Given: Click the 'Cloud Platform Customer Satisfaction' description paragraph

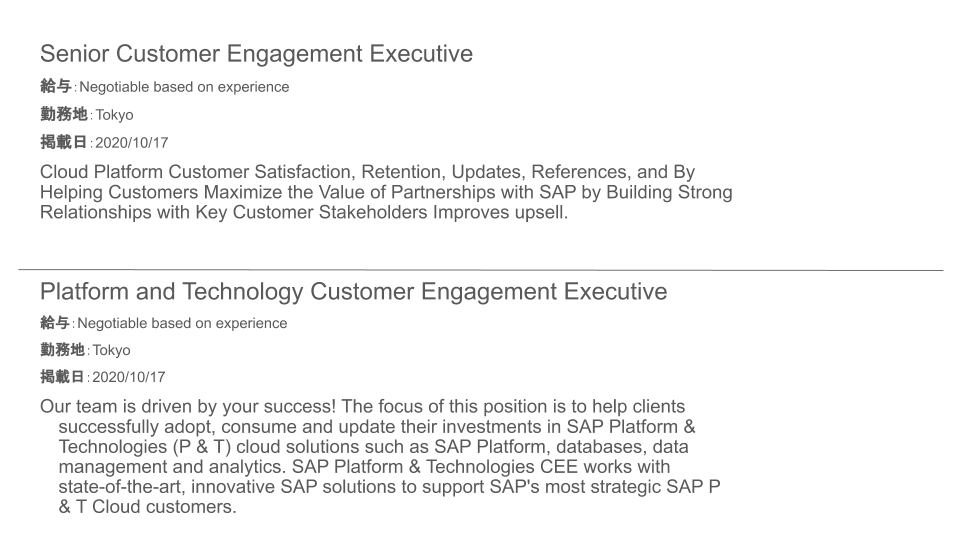Looking at the screenshot, I should [x=386, y=192].
